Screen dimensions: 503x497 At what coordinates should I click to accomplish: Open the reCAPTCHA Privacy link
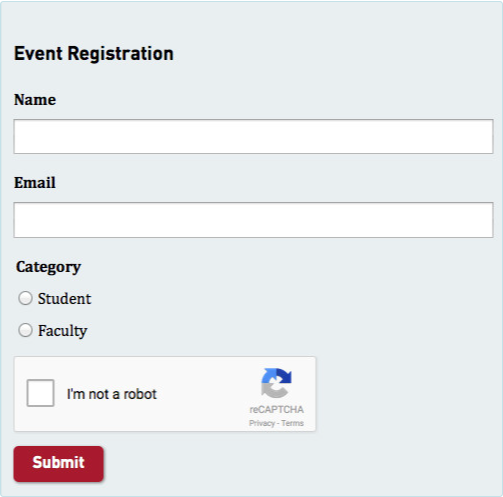click(262, 423)
